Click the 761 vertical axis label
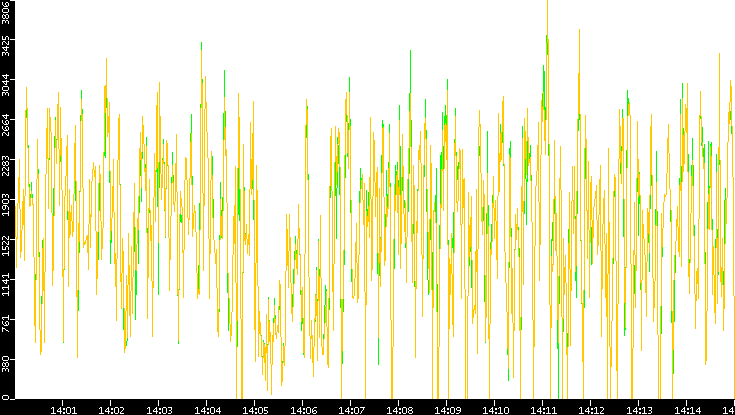Screen dimensions: 735x415 (6, 325)
